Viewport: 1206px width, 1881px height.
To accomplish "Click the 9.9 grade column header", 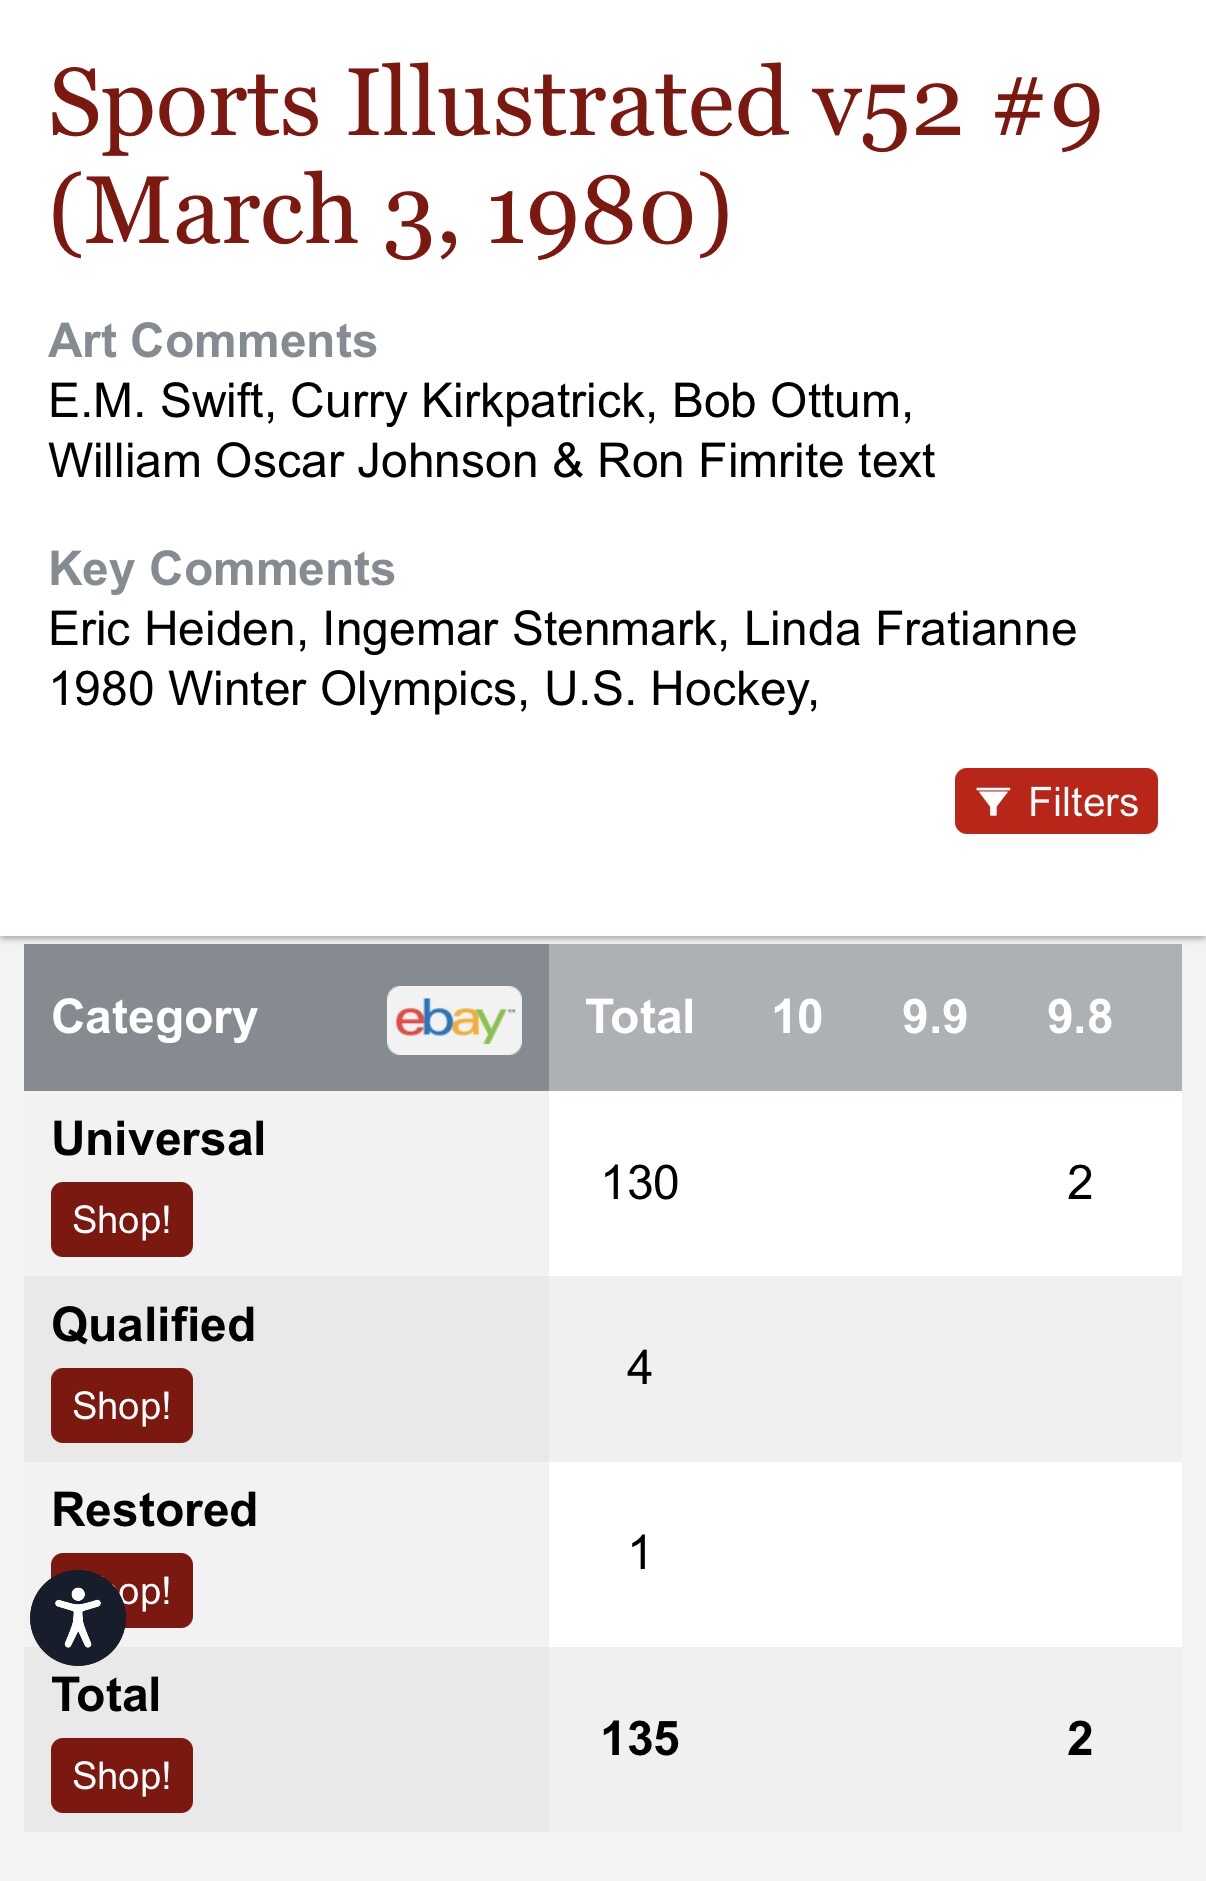I will [x=934, y=1017].
